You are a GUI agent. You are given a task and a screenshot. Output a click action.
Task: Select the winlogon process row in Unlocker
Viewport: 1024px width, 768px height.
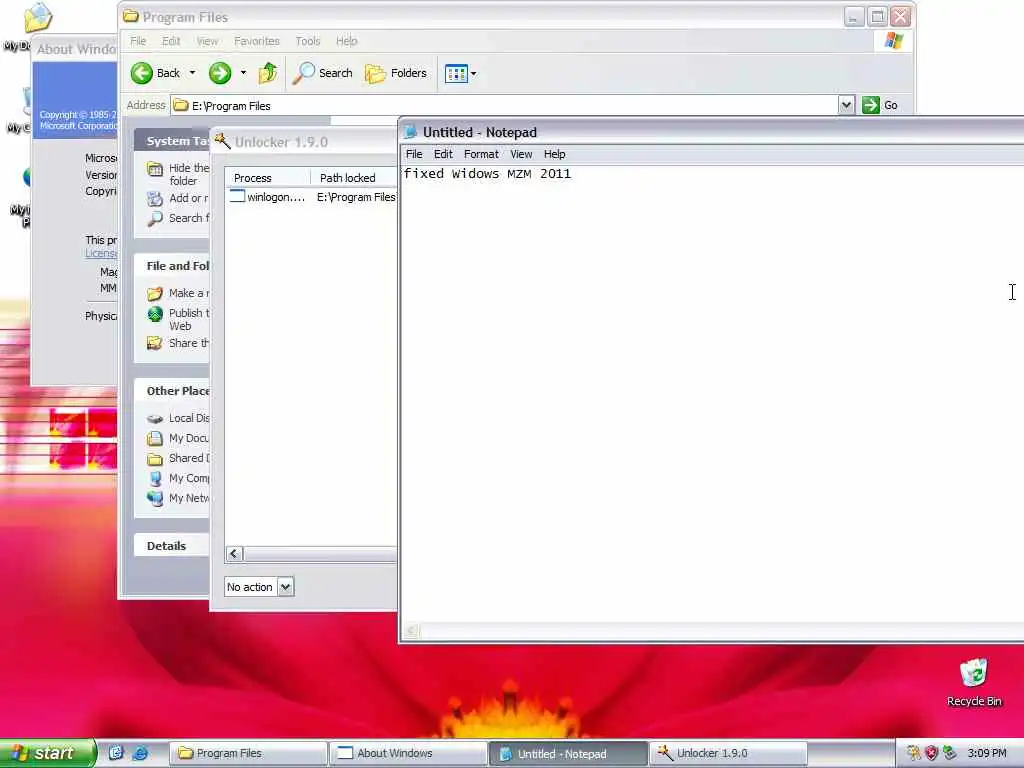click(x=312, y=197)
